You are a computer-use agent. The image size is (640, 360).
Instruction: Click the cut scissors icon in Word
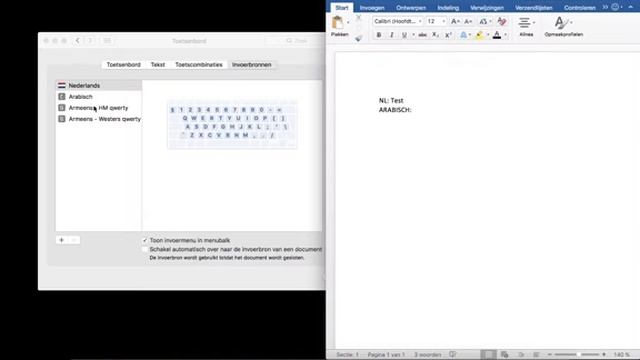(x=358, y=18)
